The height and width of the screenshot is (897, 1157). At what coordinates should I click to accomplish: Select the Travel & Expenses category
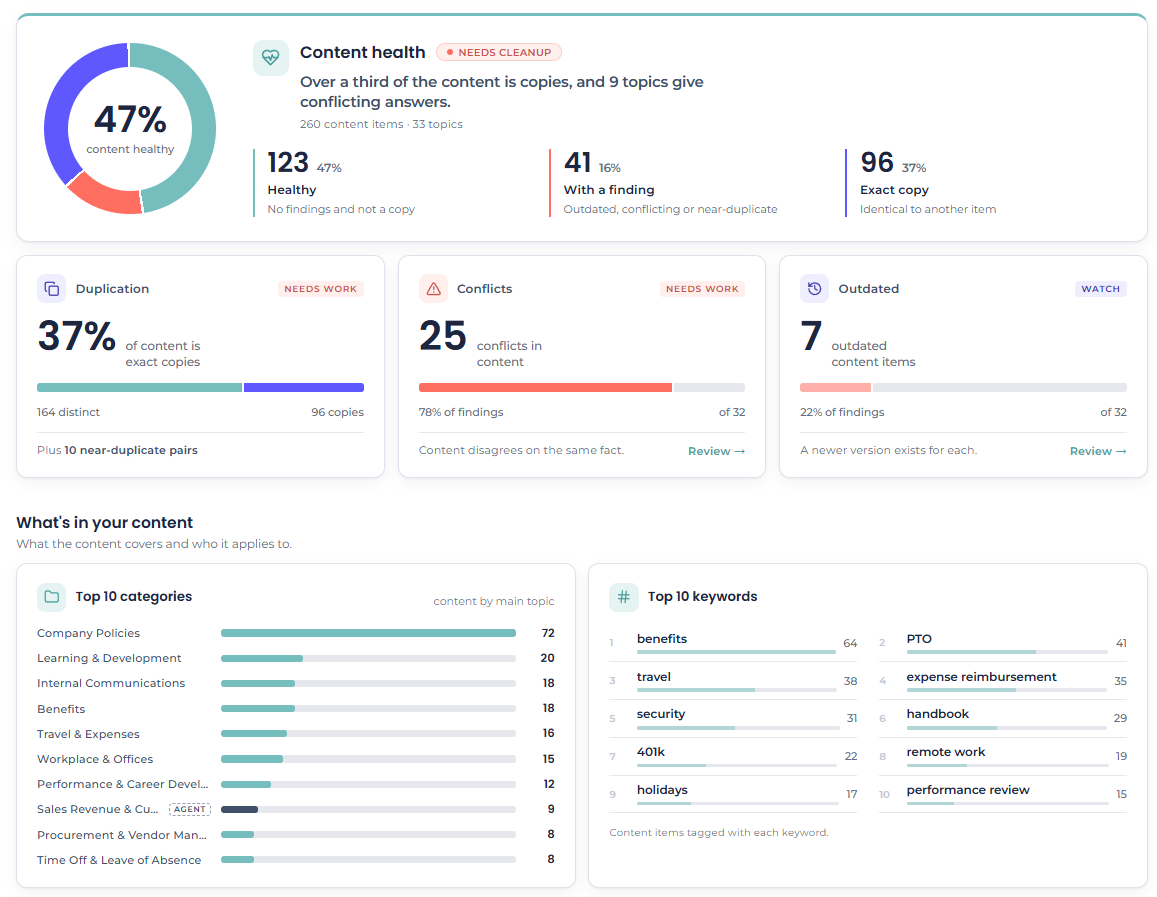point(296,733)
